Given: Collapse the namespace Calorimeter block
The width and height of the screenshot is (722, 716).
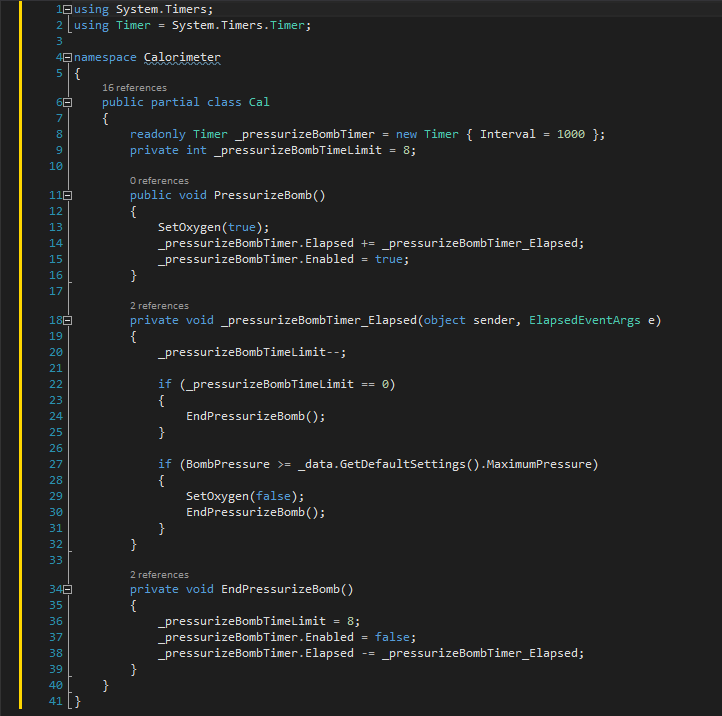Looking at the screenshot, I should pos(68,58).
